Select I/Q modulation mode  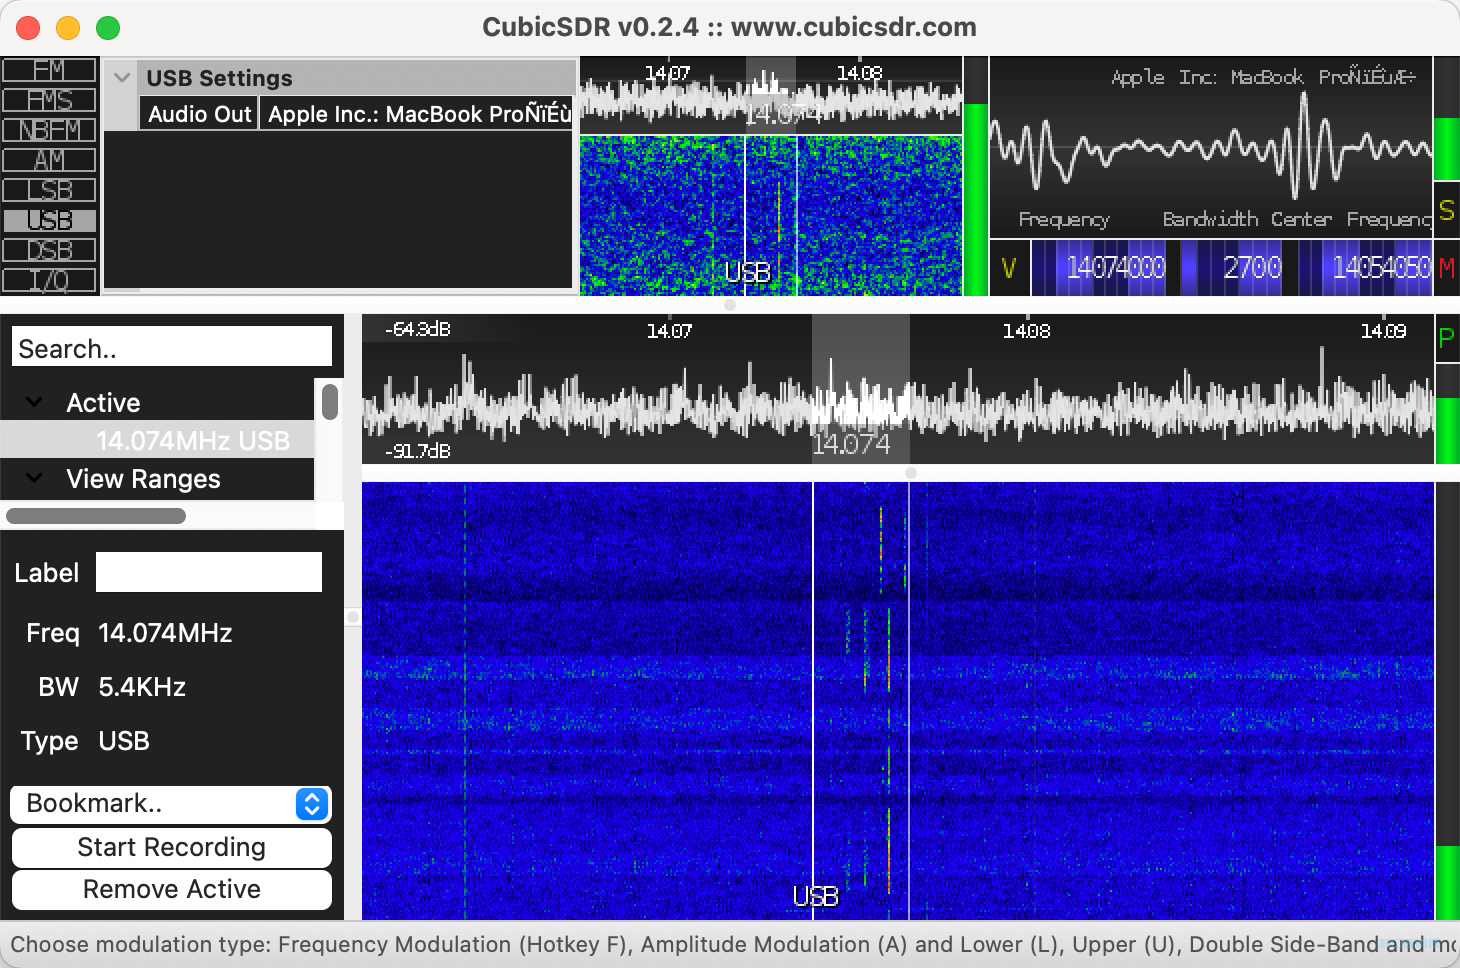(x=49, y=280)
